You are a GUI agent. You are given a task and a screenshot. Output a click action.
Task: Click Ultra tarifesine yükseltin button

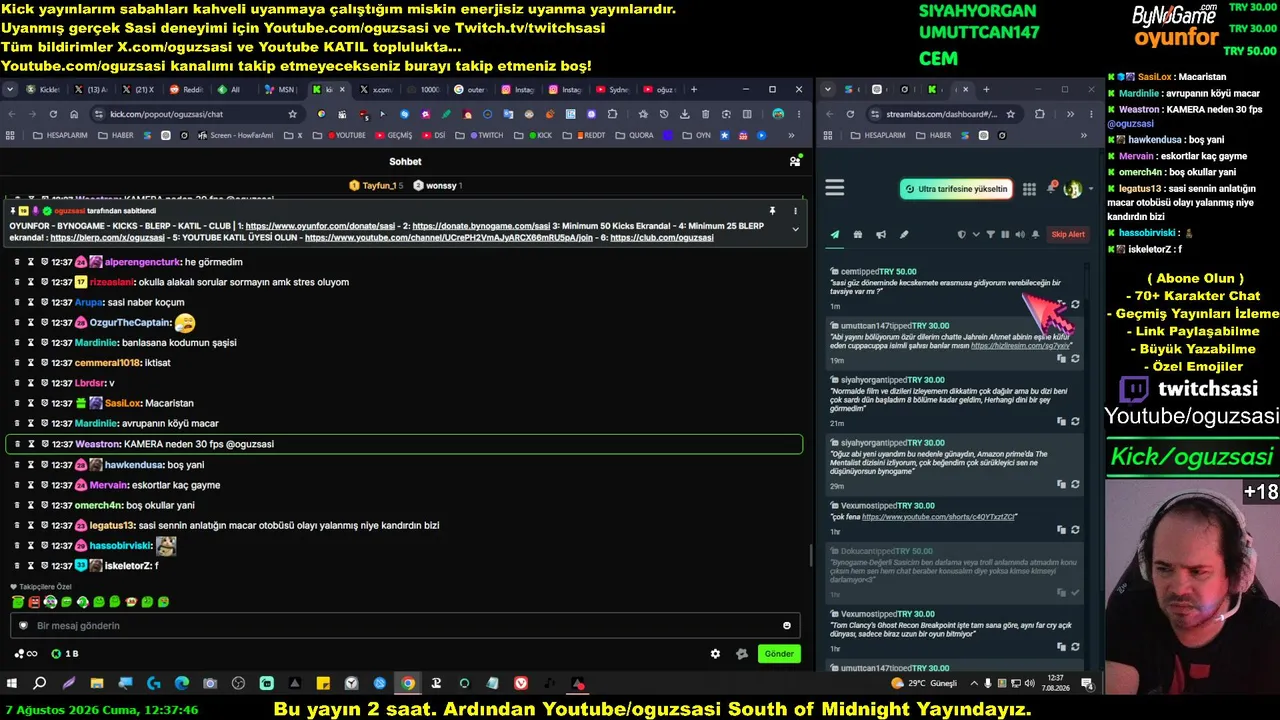click(x=956, y=189)
